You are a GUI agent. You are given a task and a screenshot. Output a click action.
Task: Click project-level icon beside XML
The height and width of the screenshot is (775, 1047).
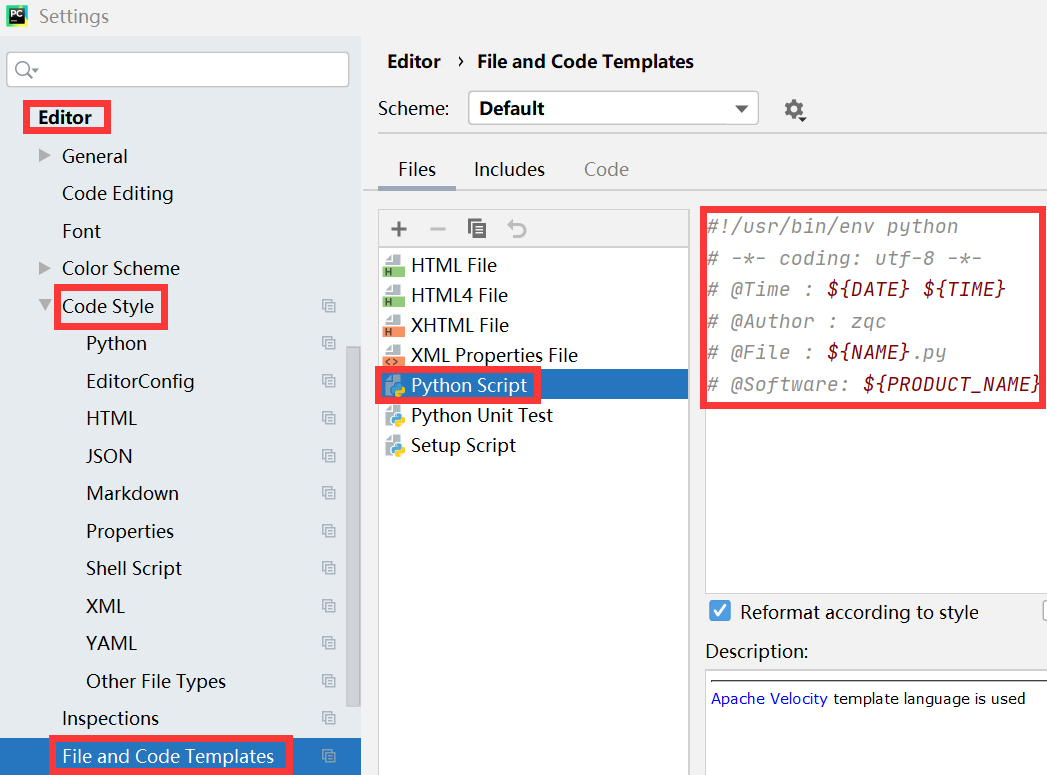point(329,606)
